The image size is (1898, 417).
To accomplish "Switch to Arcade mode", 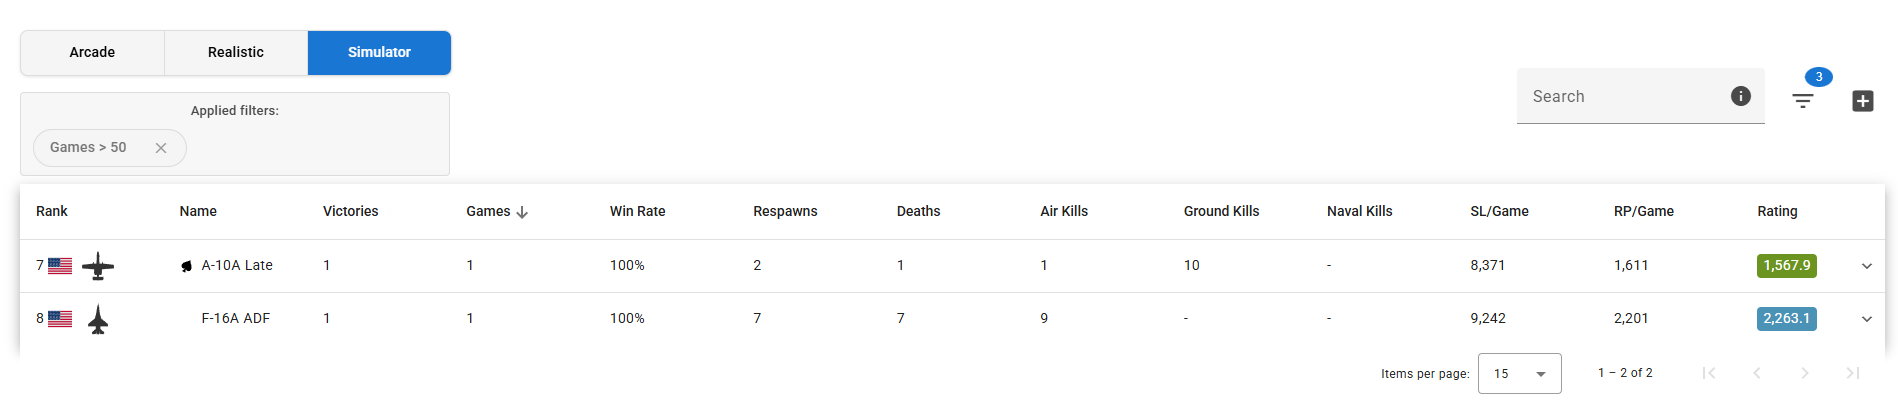I will 92,52.
